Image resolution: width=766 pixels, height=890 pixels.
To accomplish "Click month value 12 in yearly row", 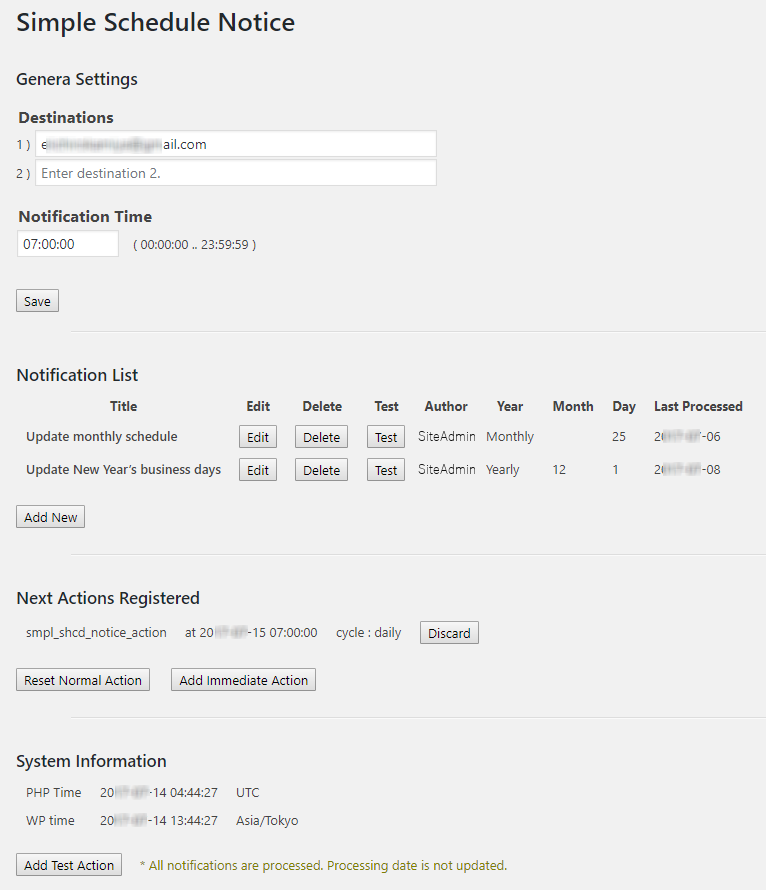I will point(559,470).
